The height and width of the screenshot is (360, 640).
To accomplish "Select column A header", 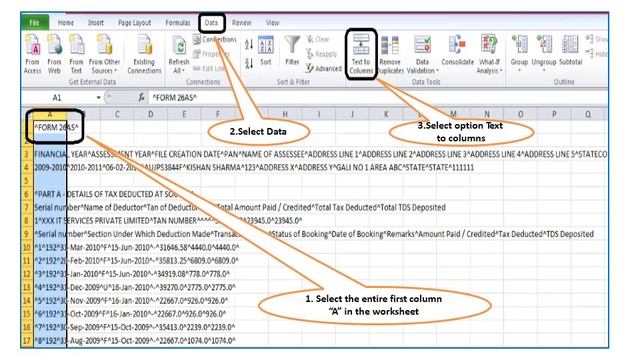I will (x=50, y=114).
